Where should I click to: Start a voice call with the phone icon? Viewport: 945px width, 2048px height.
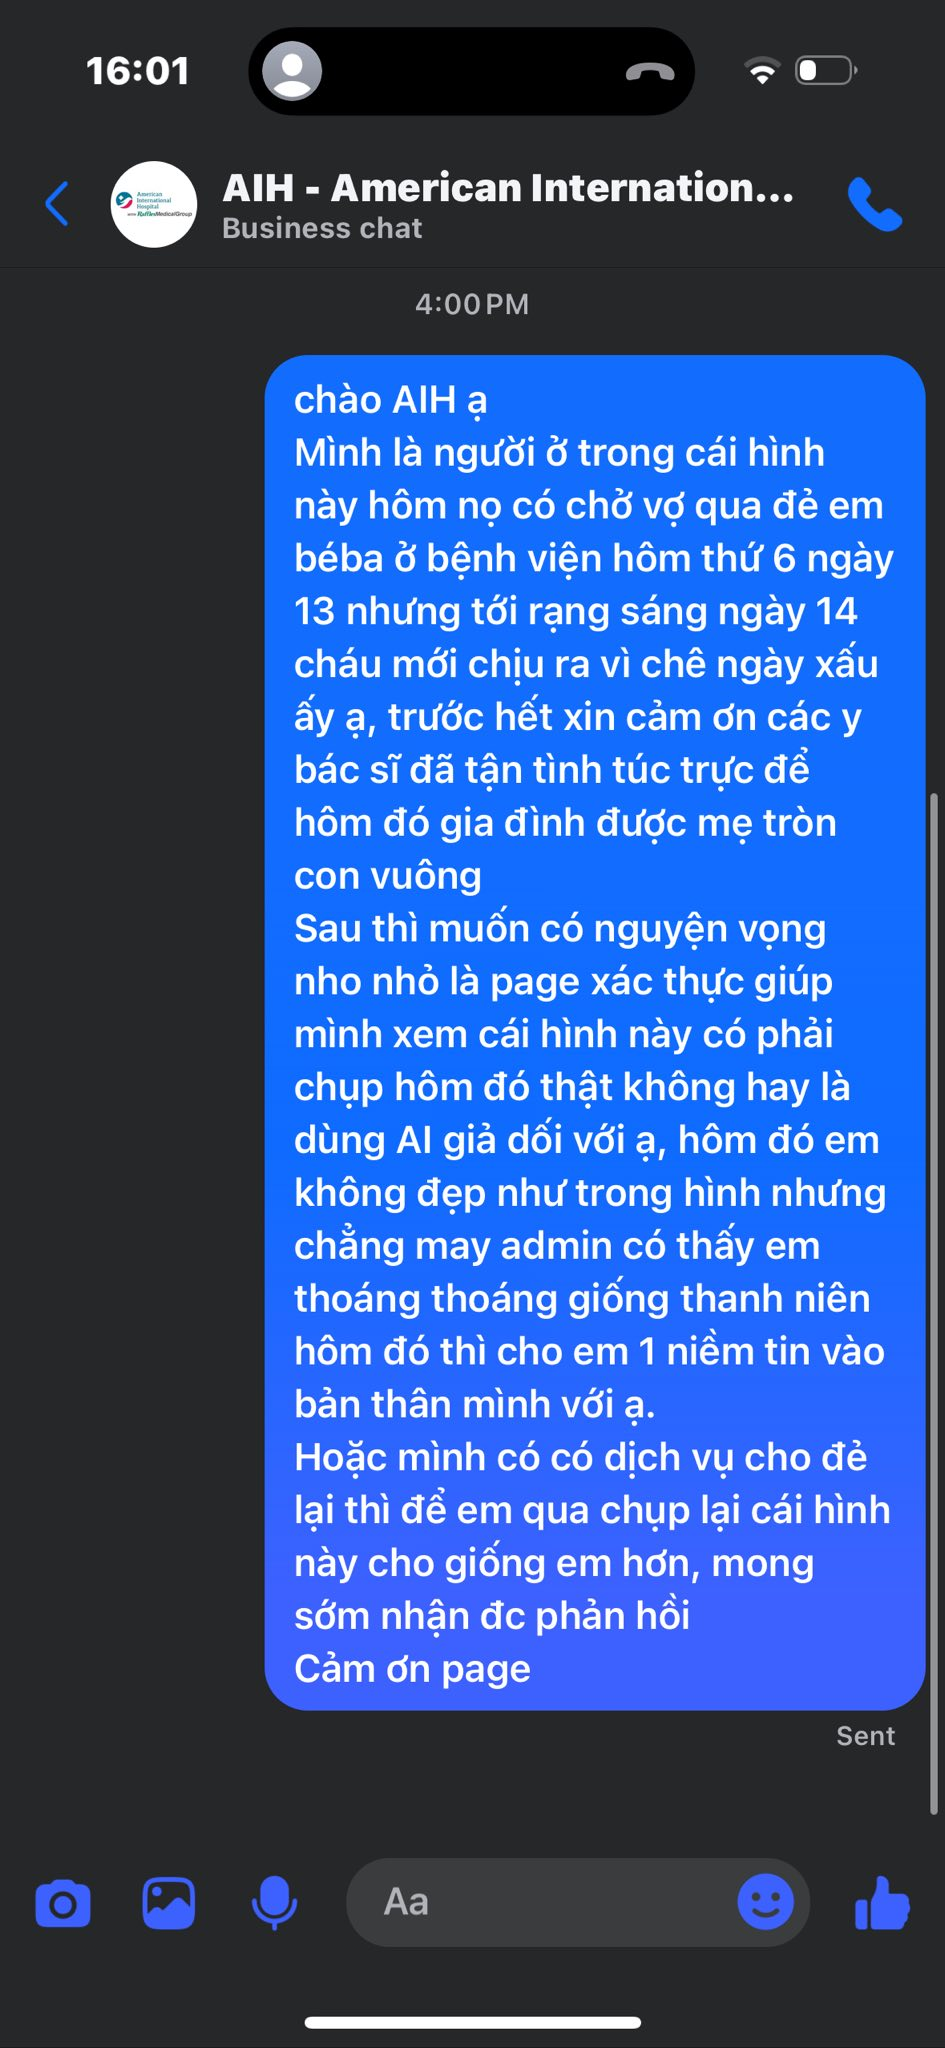pos(875,204)
